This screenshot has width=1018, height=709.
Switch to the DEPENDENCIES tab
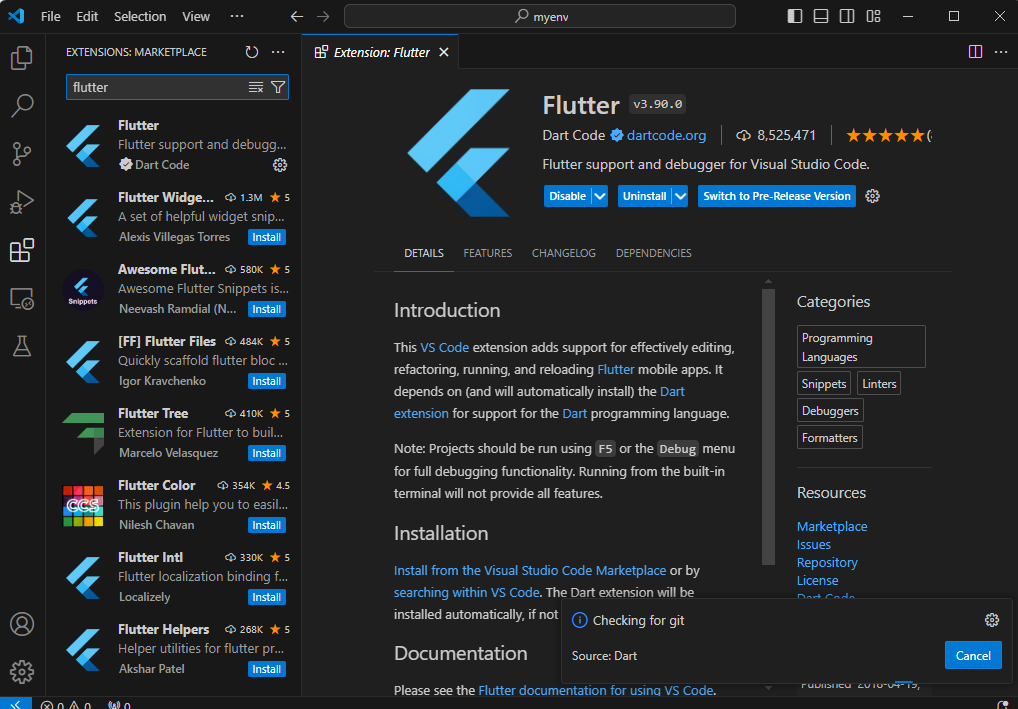pos(654,253)
